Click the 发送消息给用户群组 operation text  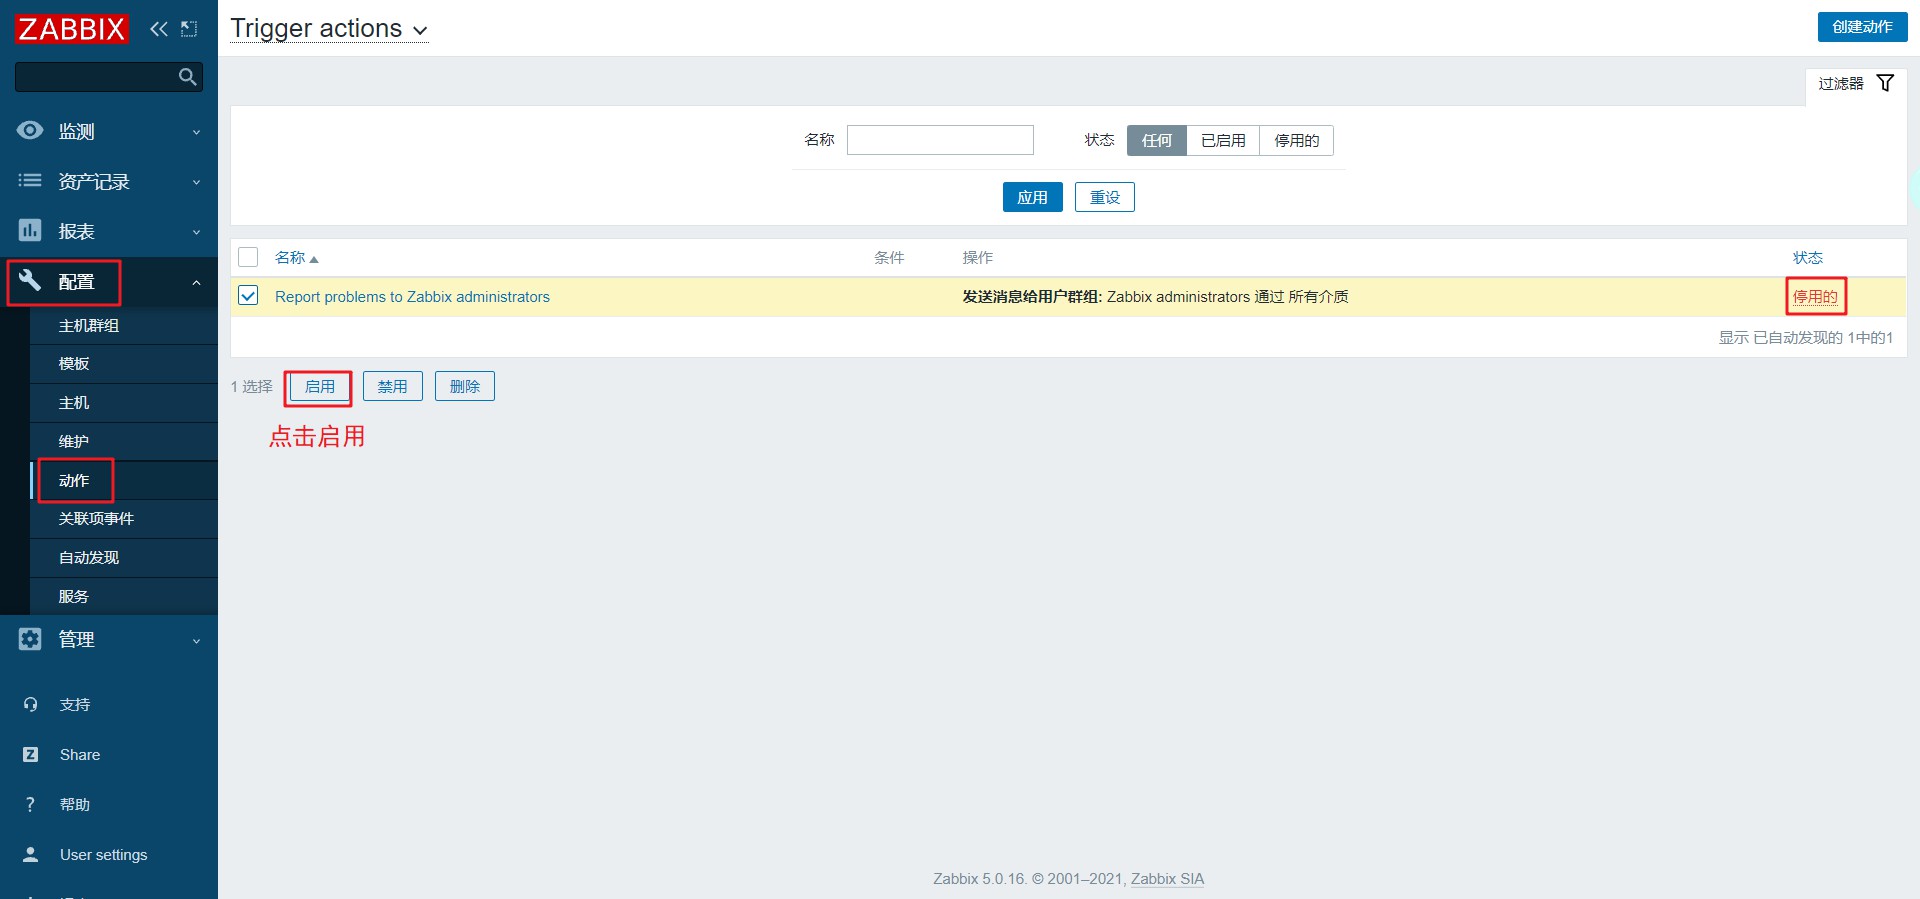[1032, 297]
